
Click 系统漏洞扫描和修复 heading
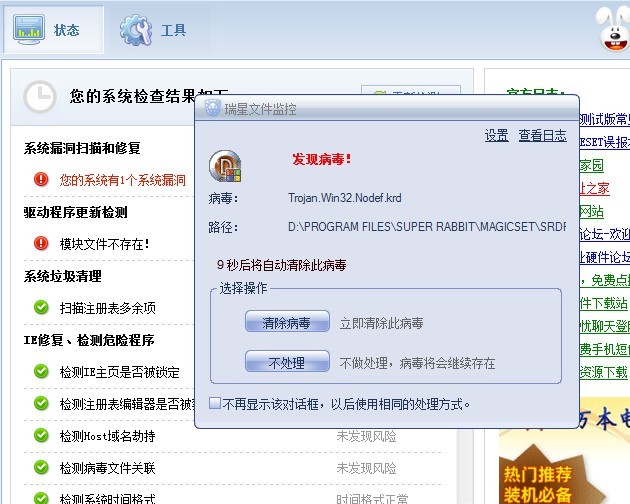tap(82, 148)
